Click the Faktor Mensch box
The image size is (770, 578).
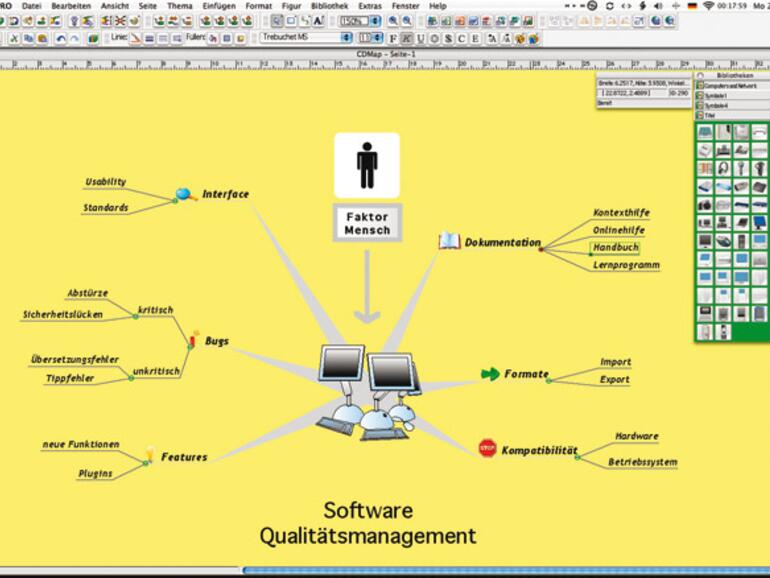tap(367, 223)
